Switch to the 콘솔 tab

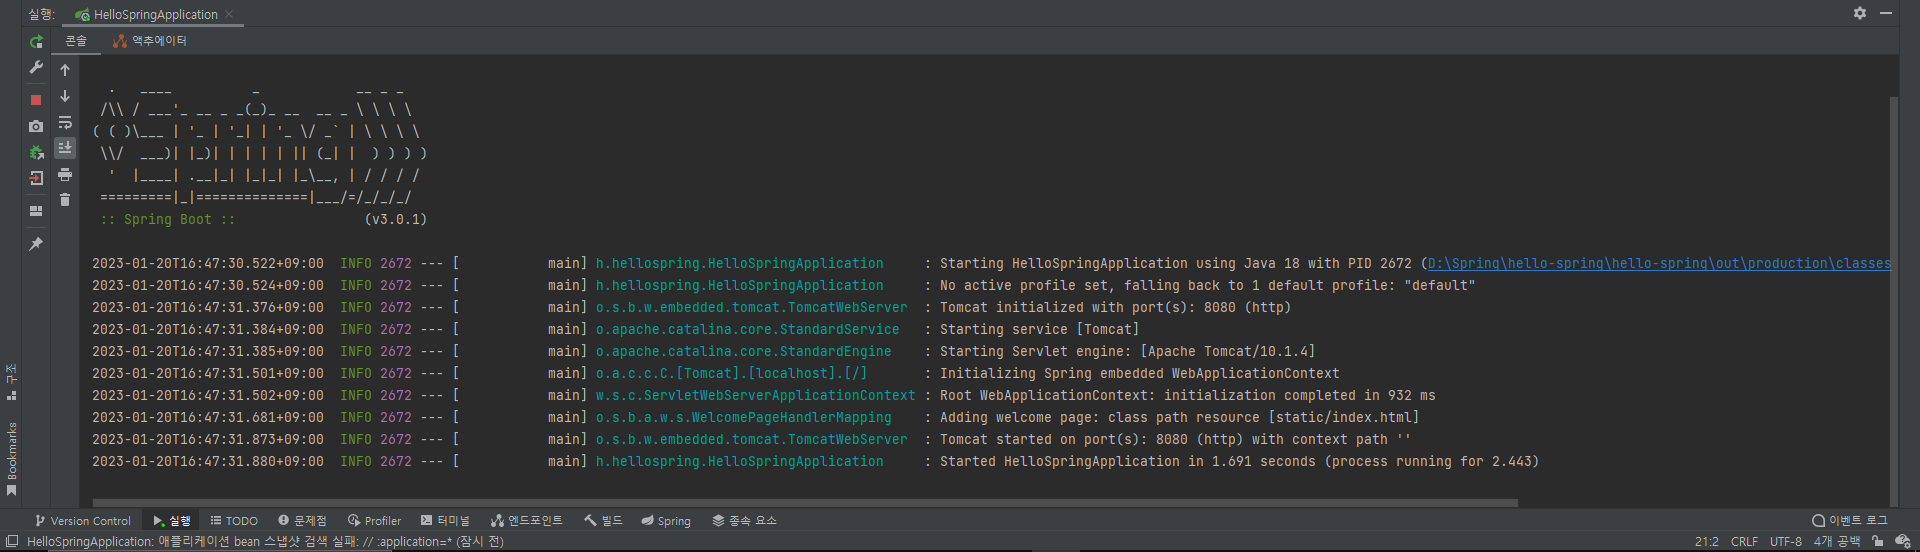[x=76, y=41]
